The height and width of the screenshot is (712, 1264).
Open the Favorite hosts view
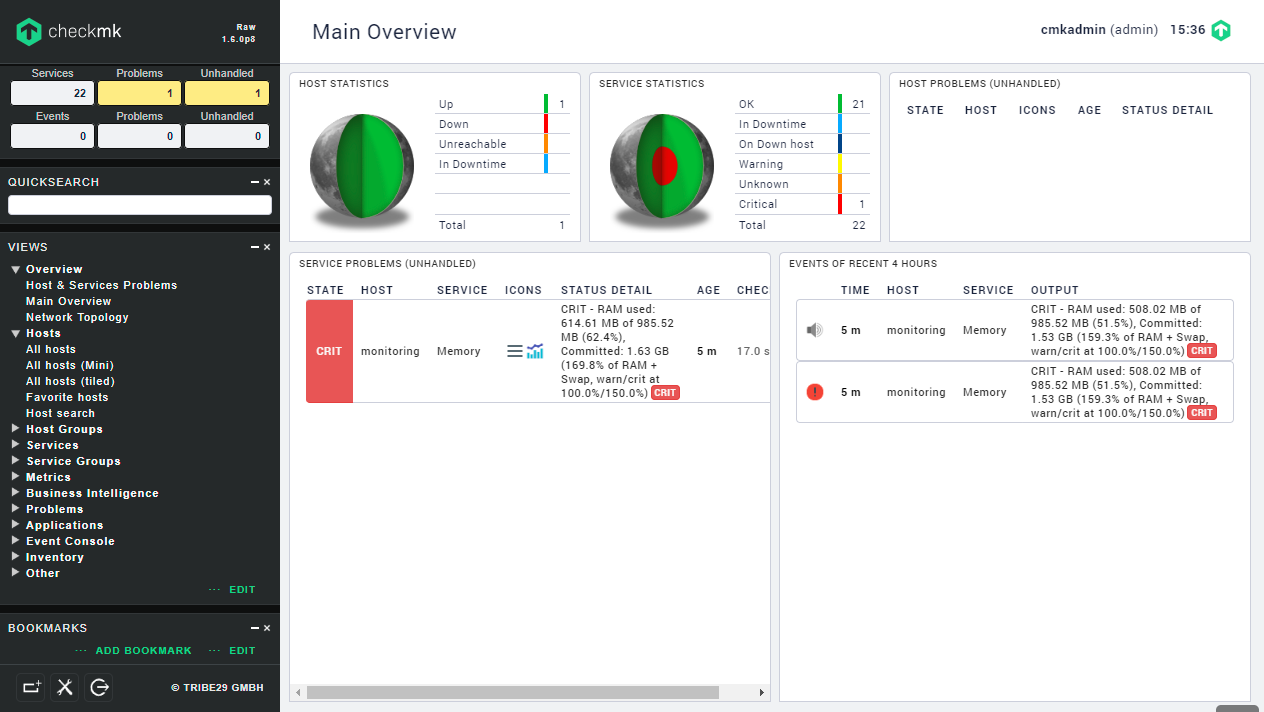[x=67, y=397]
